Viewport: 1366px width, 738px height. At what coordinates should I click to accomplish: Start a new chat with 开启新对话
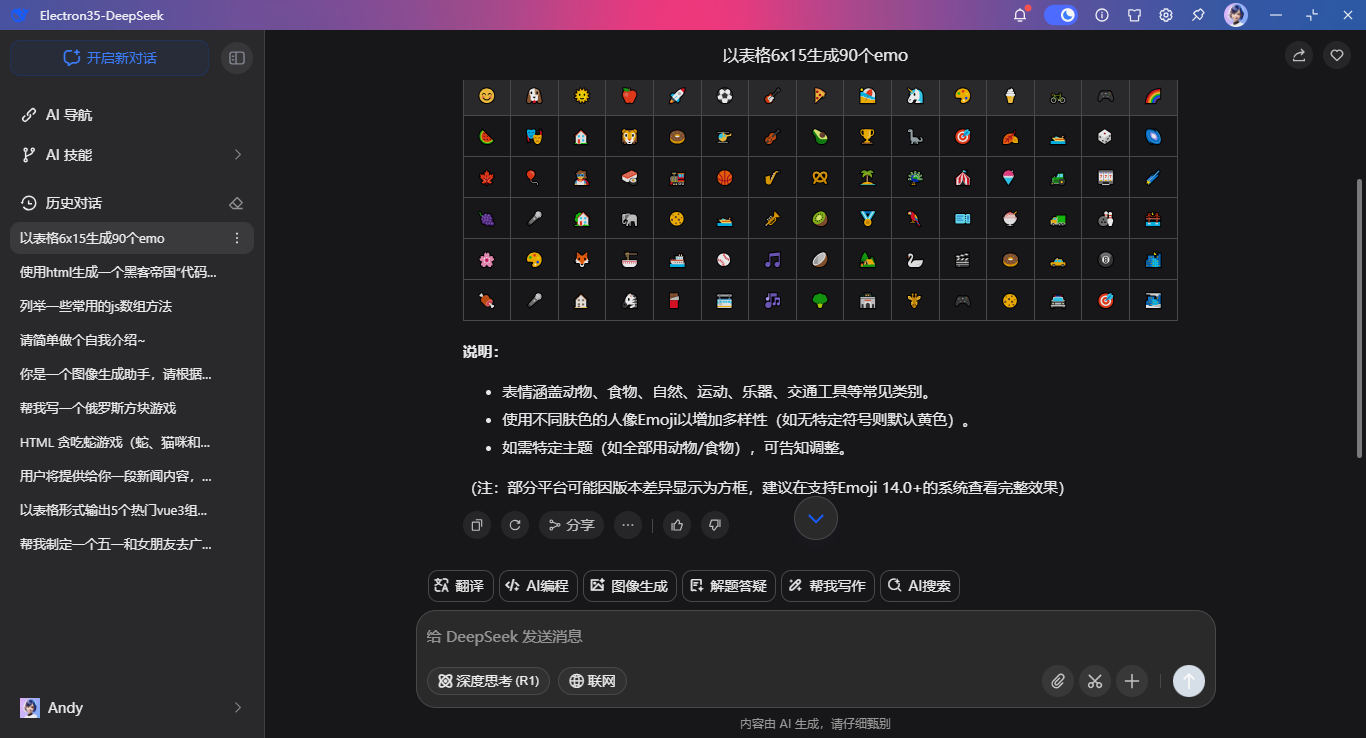(108, 57)
